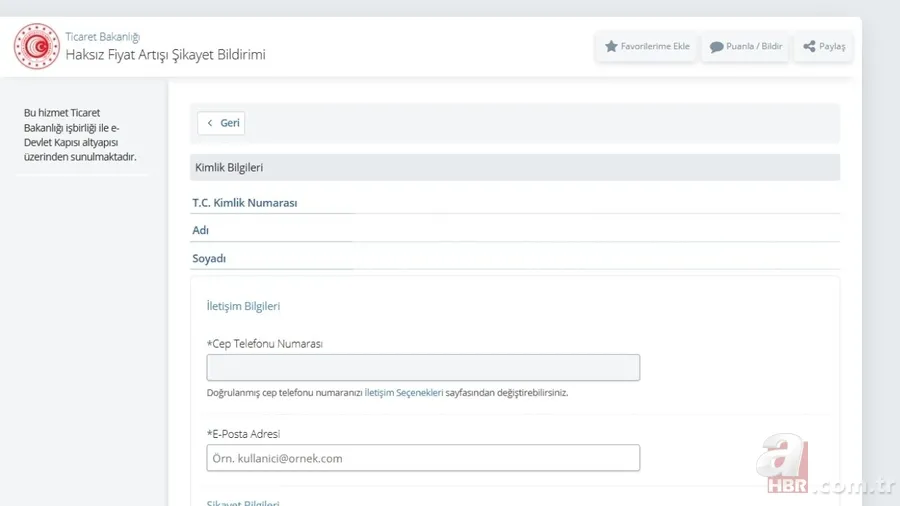The width and height of the screenshot is (900, 506).
Task: Click the T.C. Kimlik Numarası row
Action: [245, 203]
